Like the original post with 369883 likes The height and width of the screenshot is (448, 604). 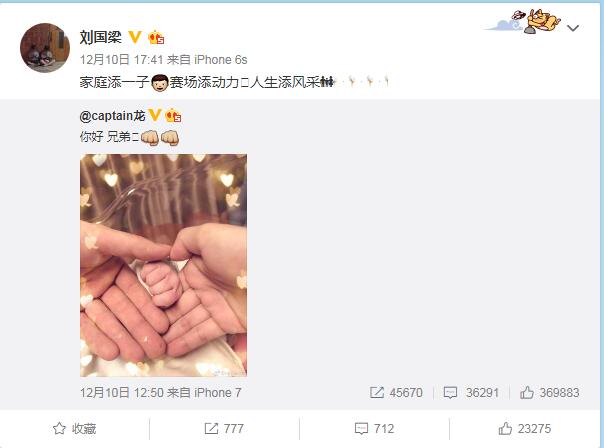[550, 393]
